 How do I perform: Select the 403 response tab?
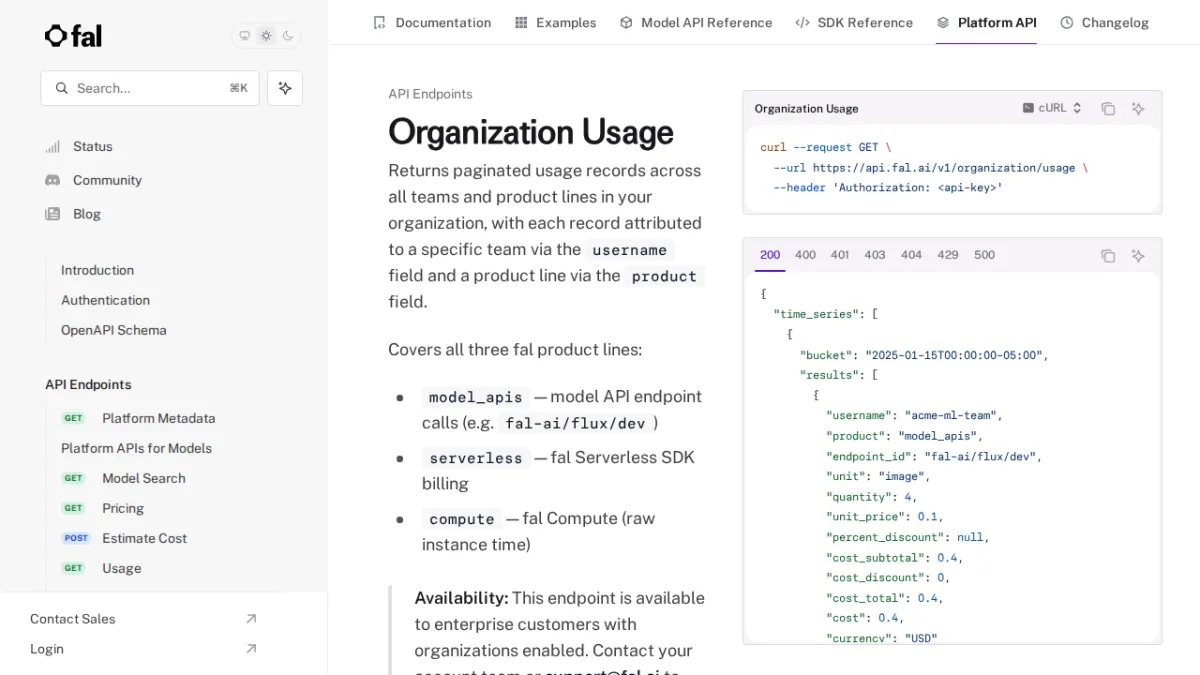875,255
